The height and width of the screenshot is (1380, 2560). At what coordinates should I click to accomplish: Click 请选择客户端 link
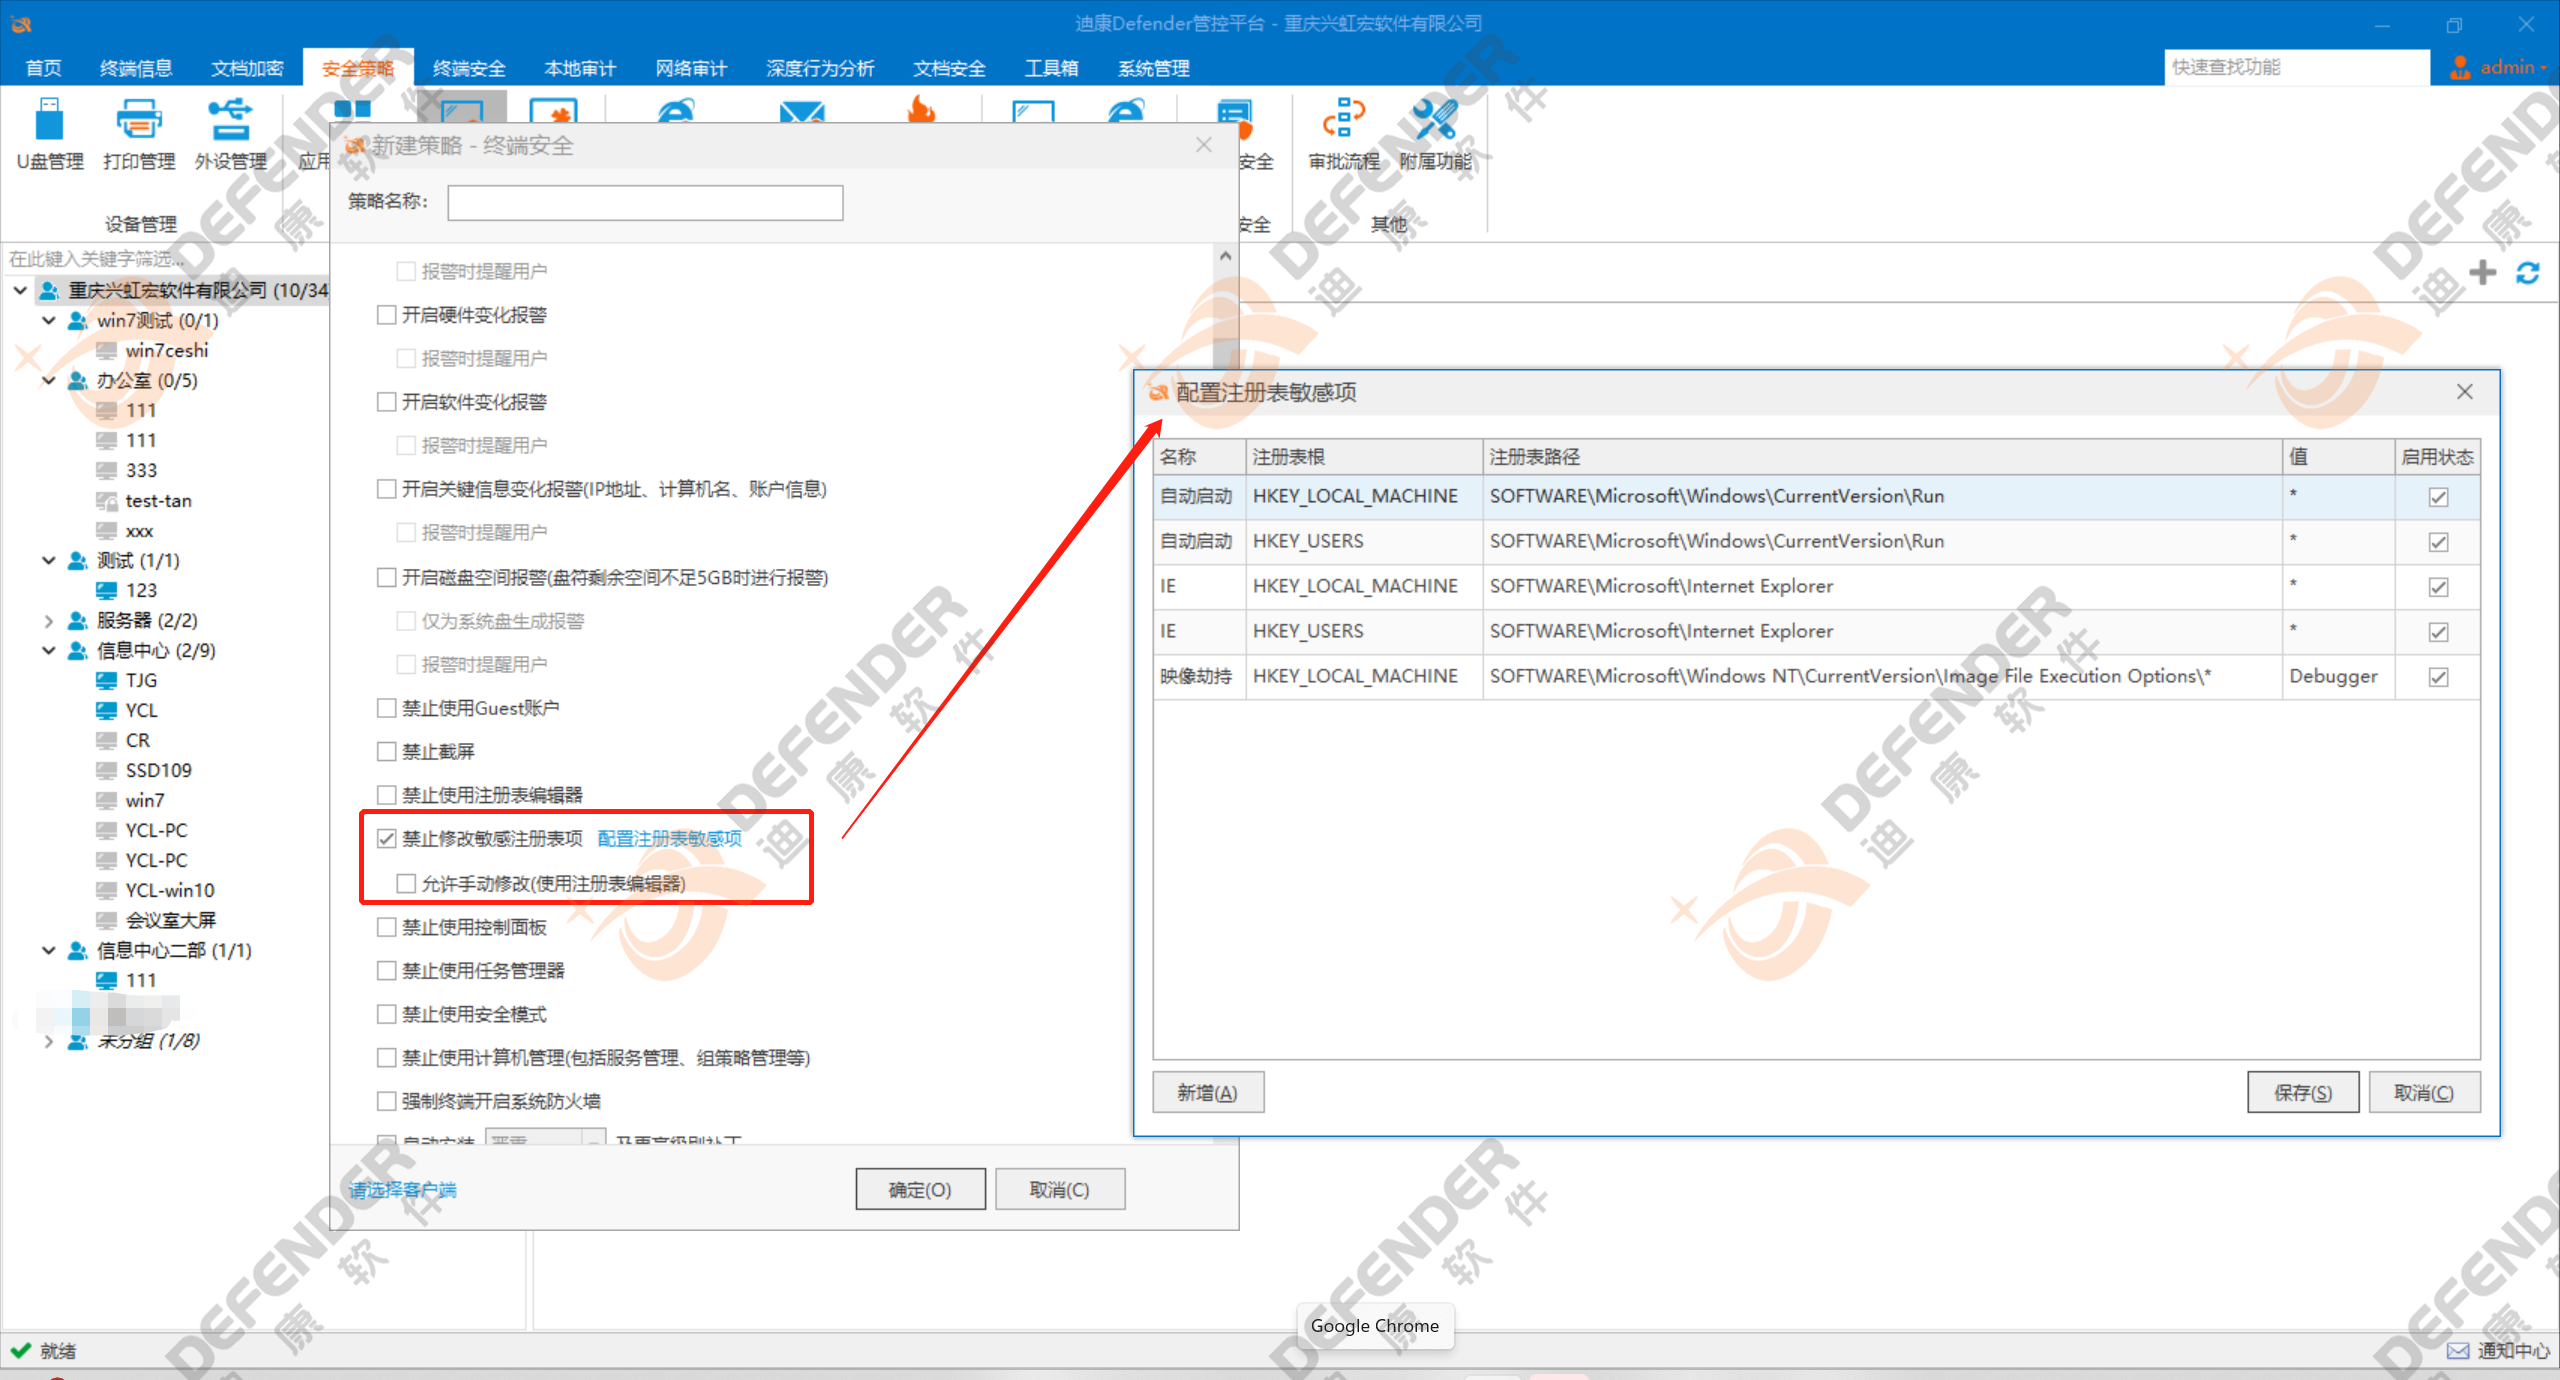click(403, 1189)
